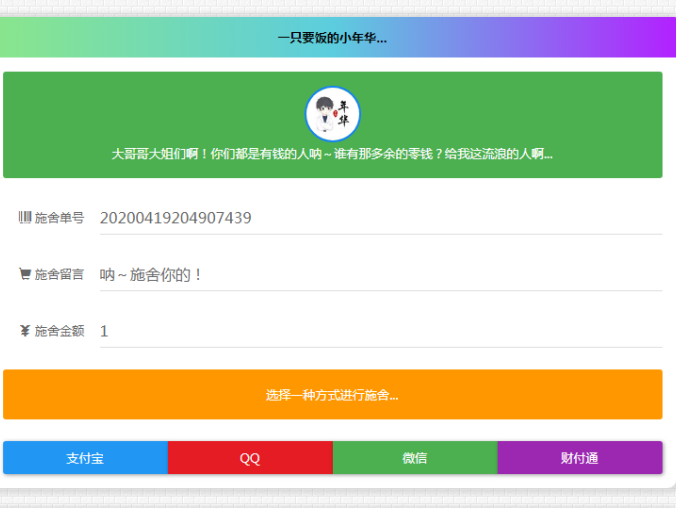Viewport: 676px width, 508px height.
Task: Choose 财付通 payment method
Action: click(580, 458)
